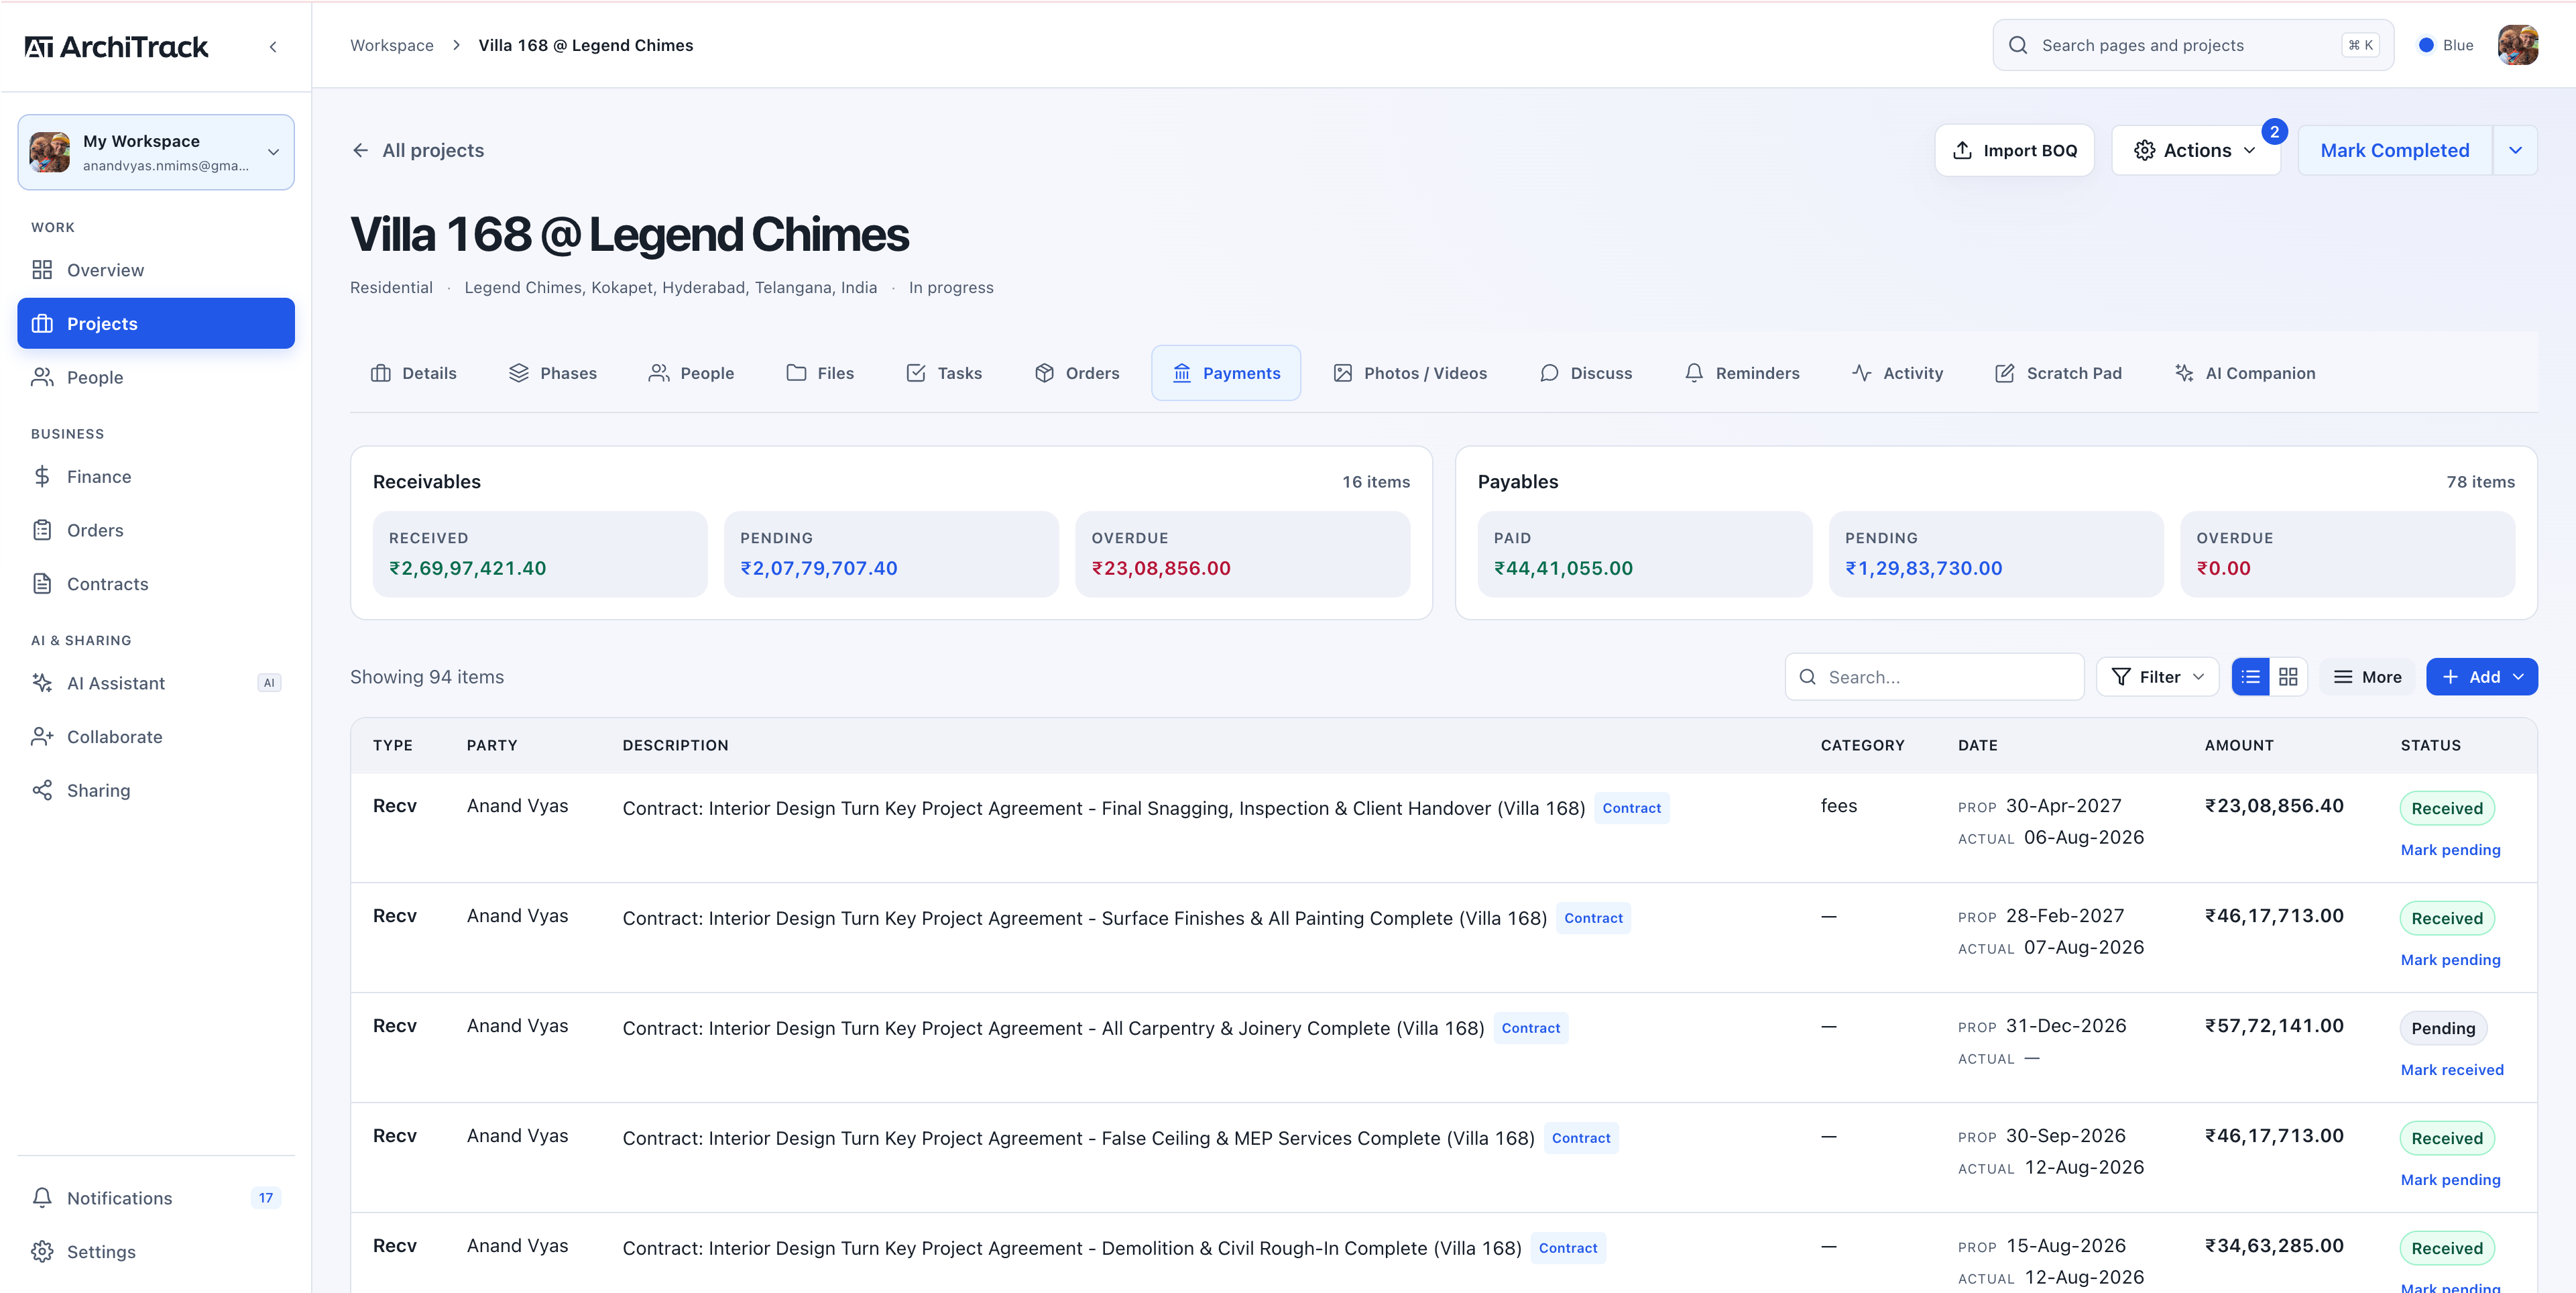This screenshot has width=2576, height=1293.
Task: Focus the payments Search field
Action: 1934,677
